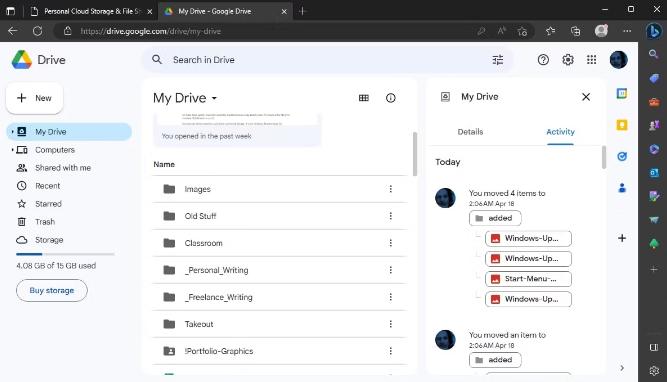Toggle the view details info icon
This screenshot has width=667, height=382.
point(391,98)
